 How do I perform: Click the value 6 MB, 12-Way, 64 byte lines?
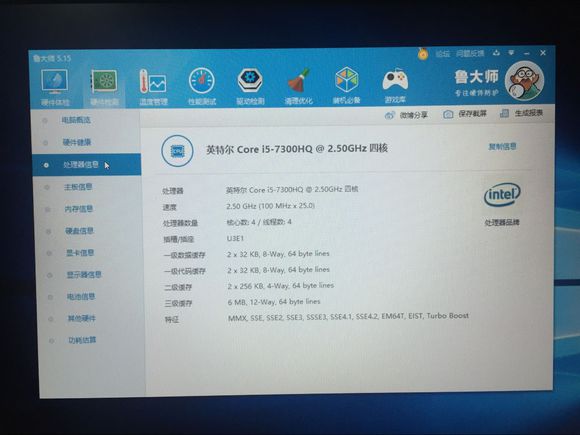pyautogui.click(x=274, y=302)
